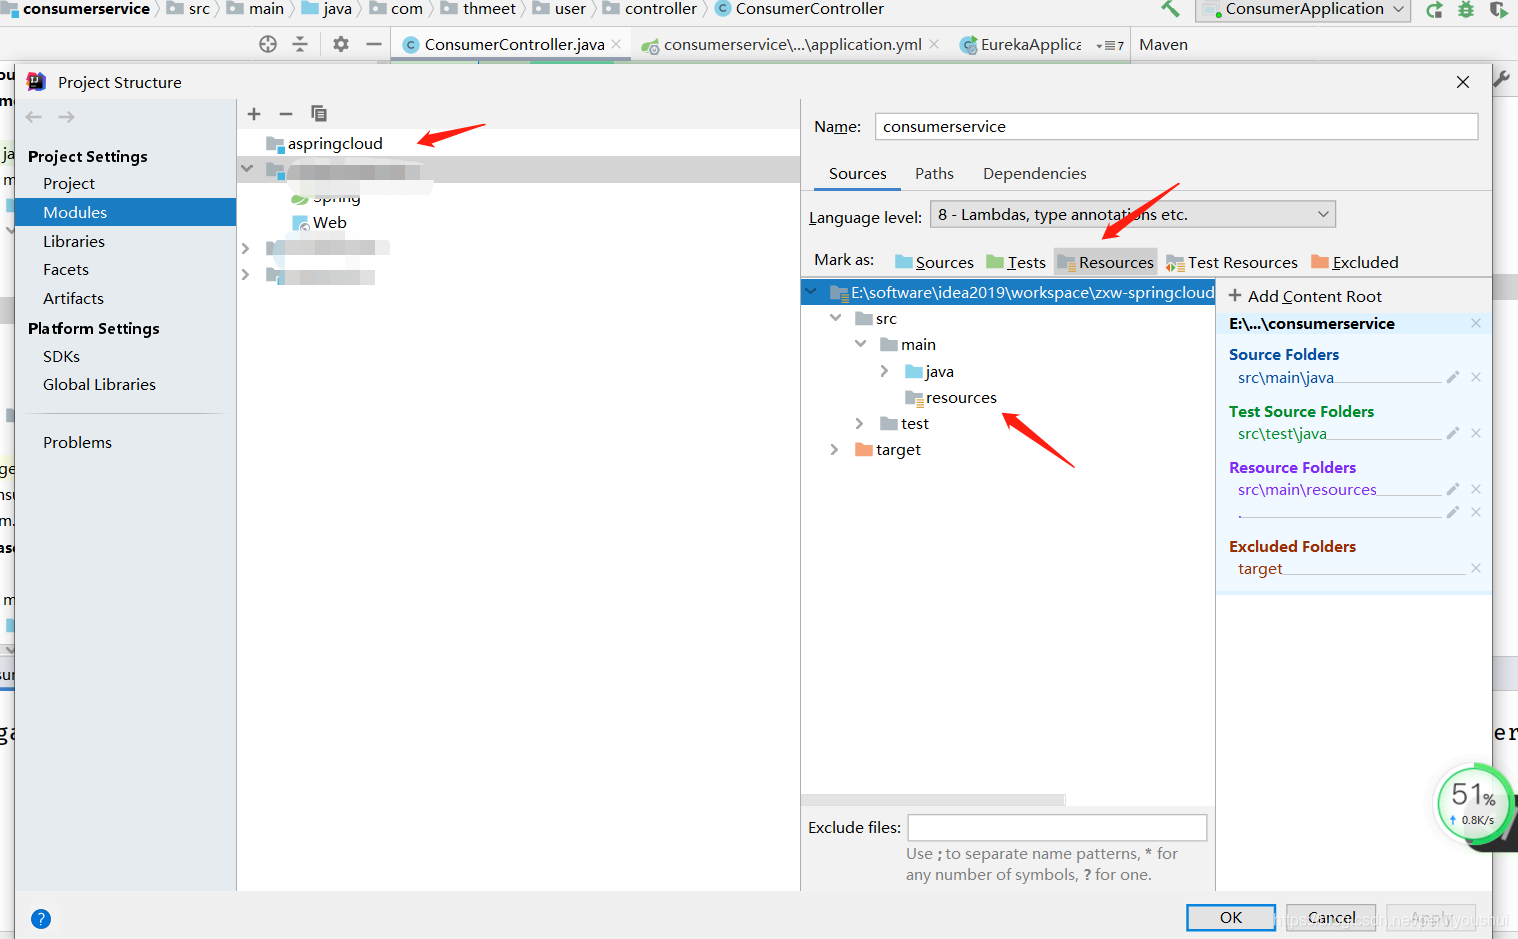Remove src\main\resources using its X icon

tap(1476, 489)
